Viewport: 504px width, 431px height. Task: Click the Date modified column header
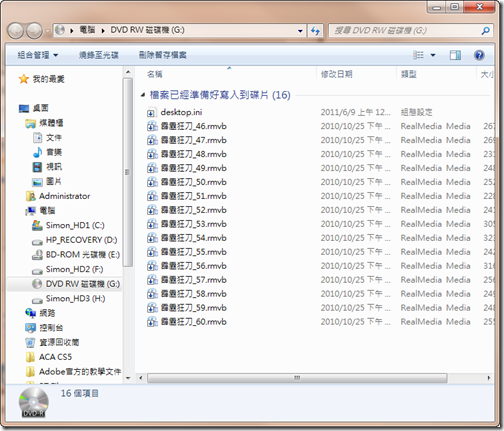pos(356,74)
